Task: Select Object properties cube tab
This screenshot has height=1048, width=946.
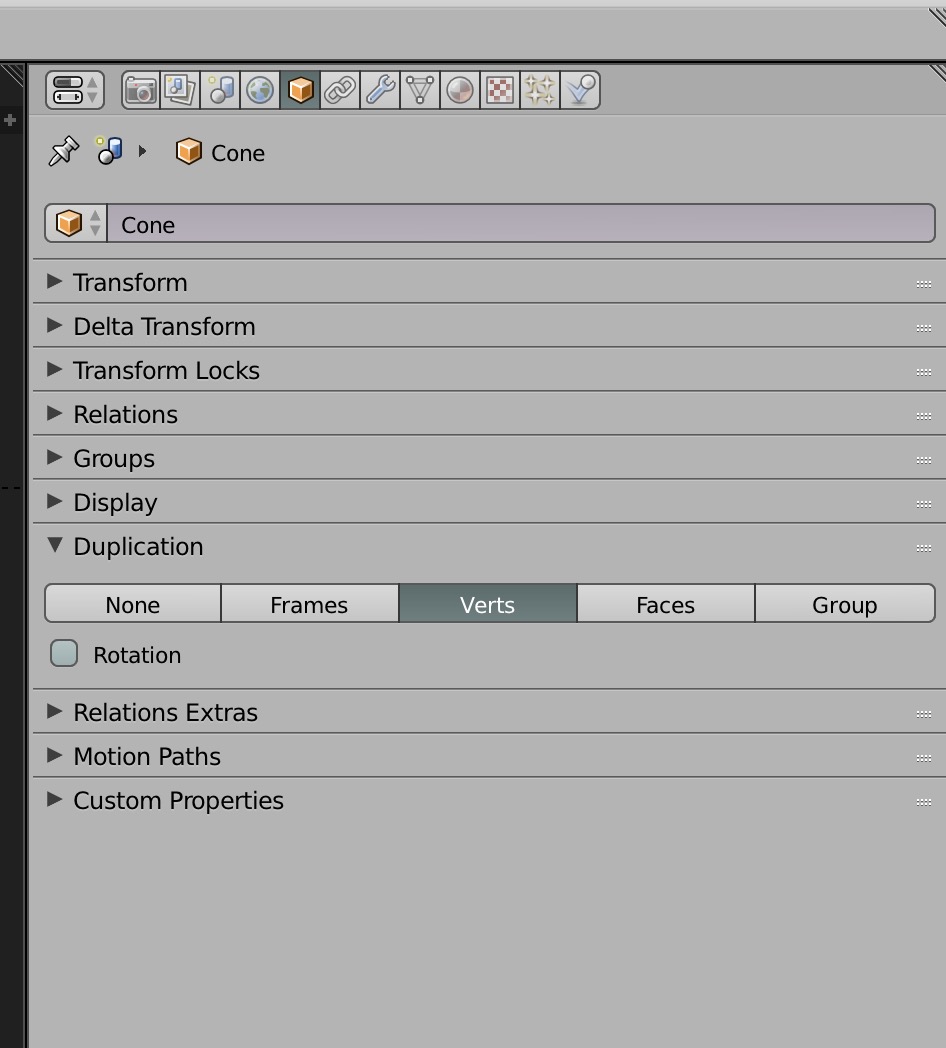Action: click(x=300, y=90)
